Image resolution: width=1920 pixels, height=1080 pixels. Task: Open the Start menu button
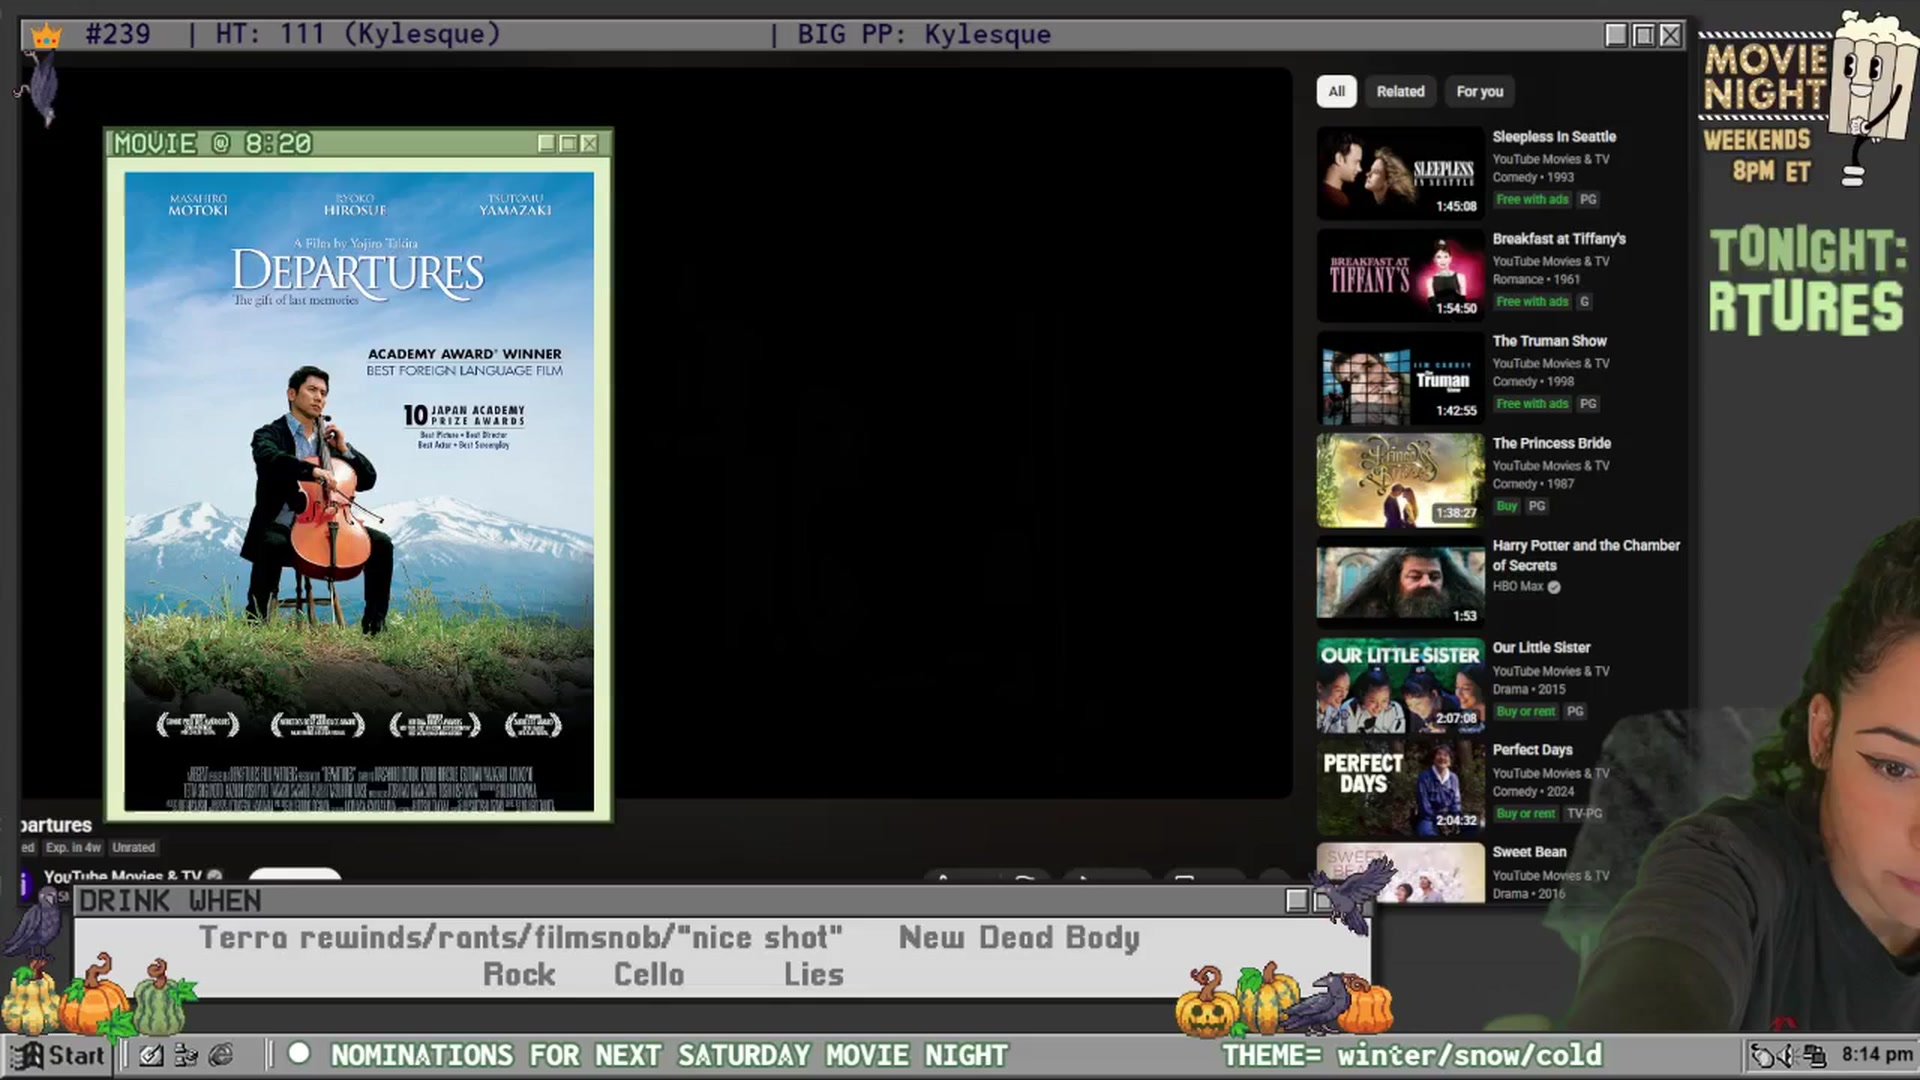click(58, 1055)
